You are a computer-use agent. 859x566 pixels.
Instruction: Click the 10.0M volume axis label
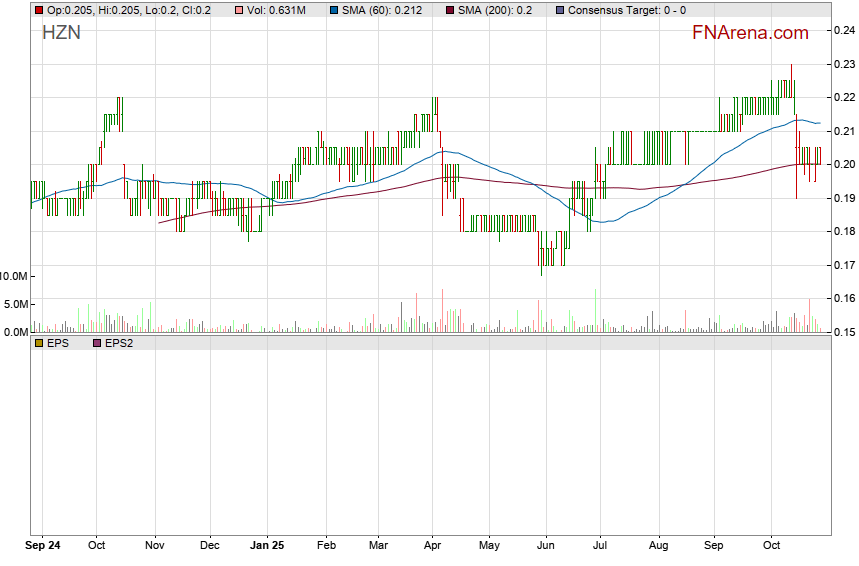pos(15,276)
